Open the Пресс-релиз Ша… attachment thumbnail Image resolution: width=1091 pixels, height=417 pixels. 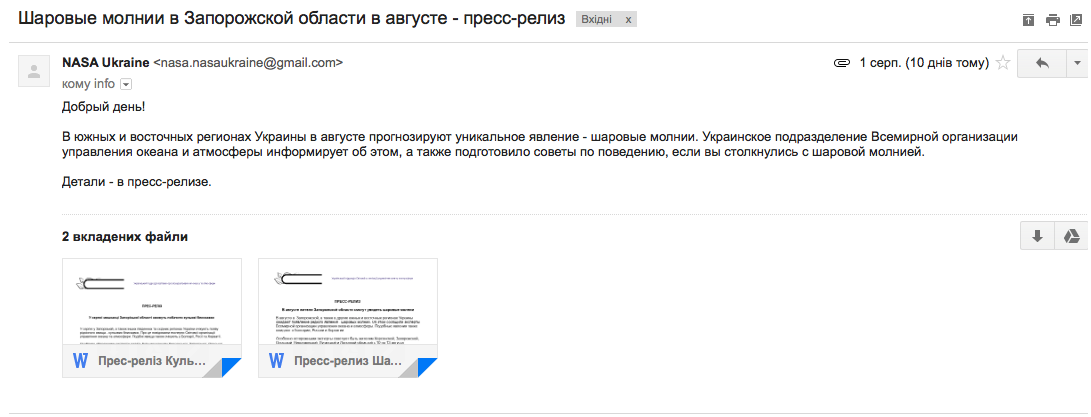347,305
